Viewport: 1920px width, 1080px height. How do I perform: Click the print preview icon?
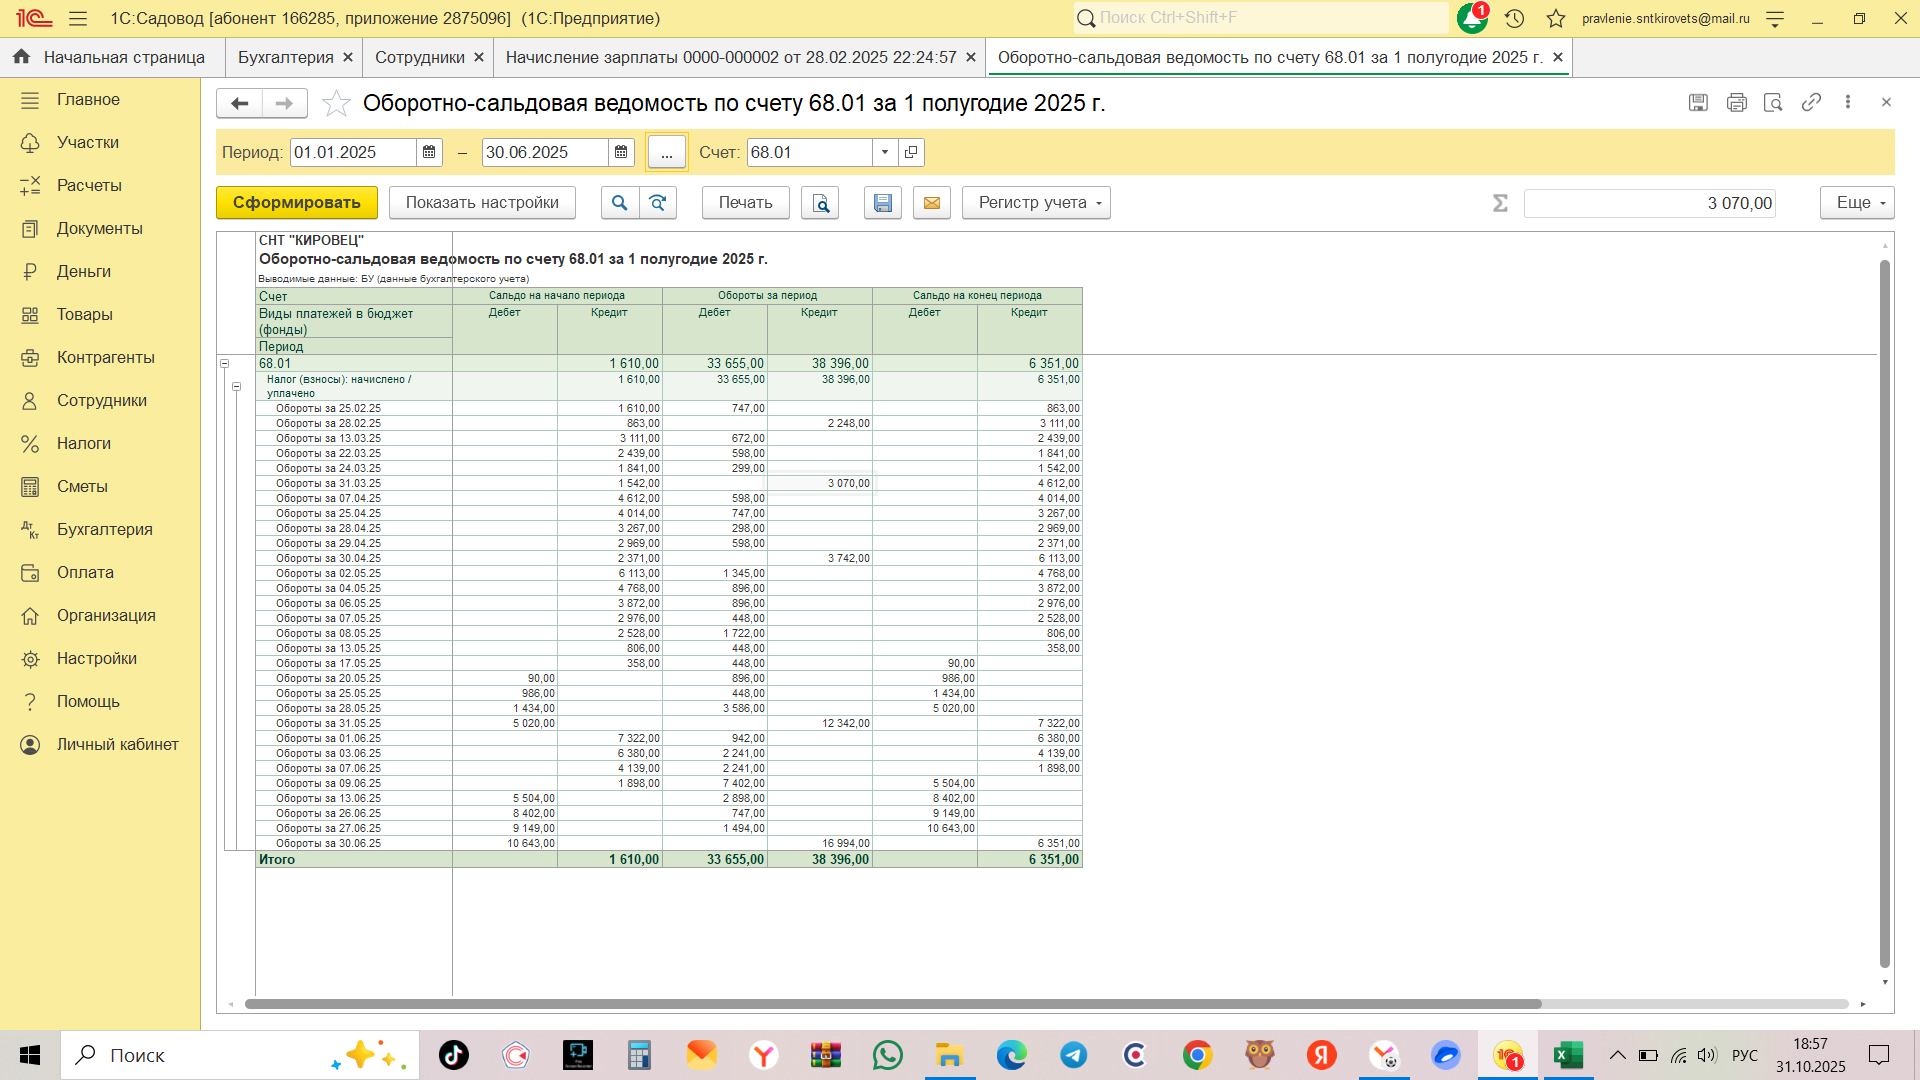point(820,203)
